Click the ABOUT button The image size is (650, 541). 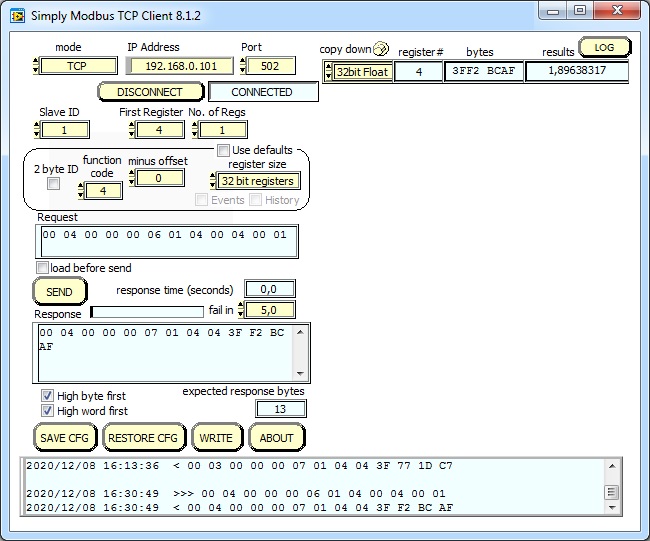point(276,438)
